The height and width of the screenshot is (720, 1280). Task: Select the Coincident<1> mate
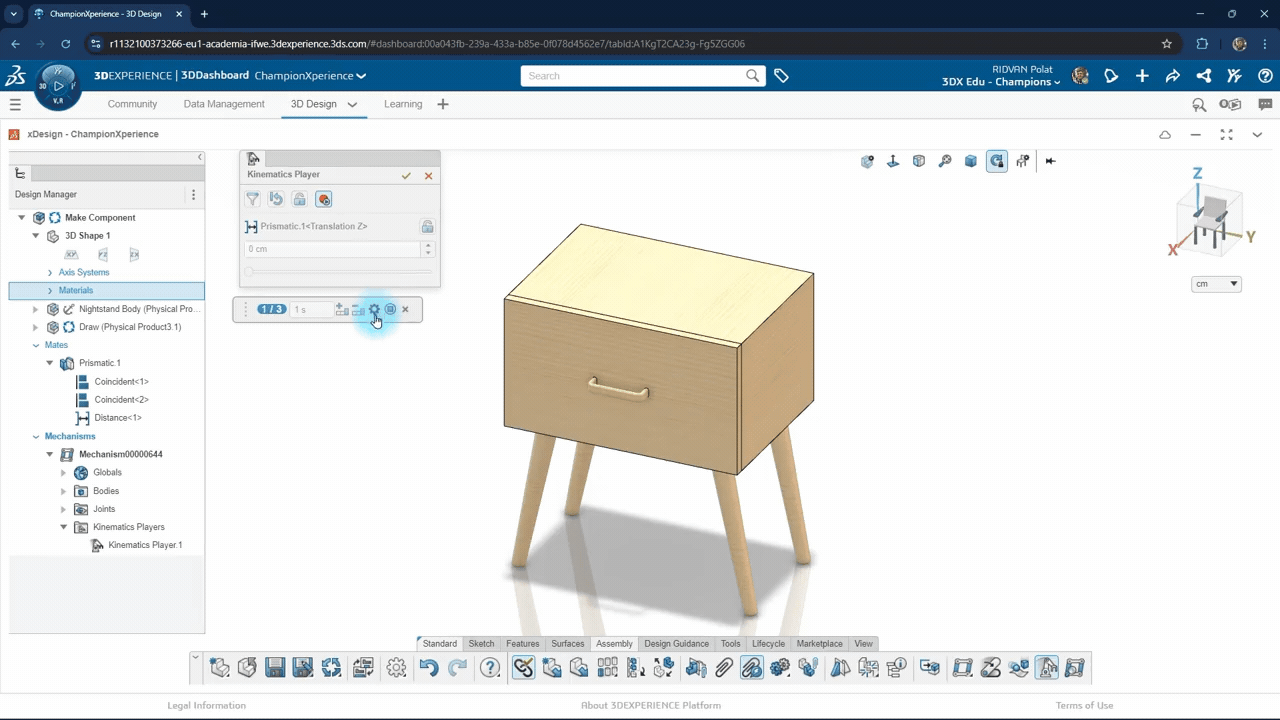coord(121,382)
